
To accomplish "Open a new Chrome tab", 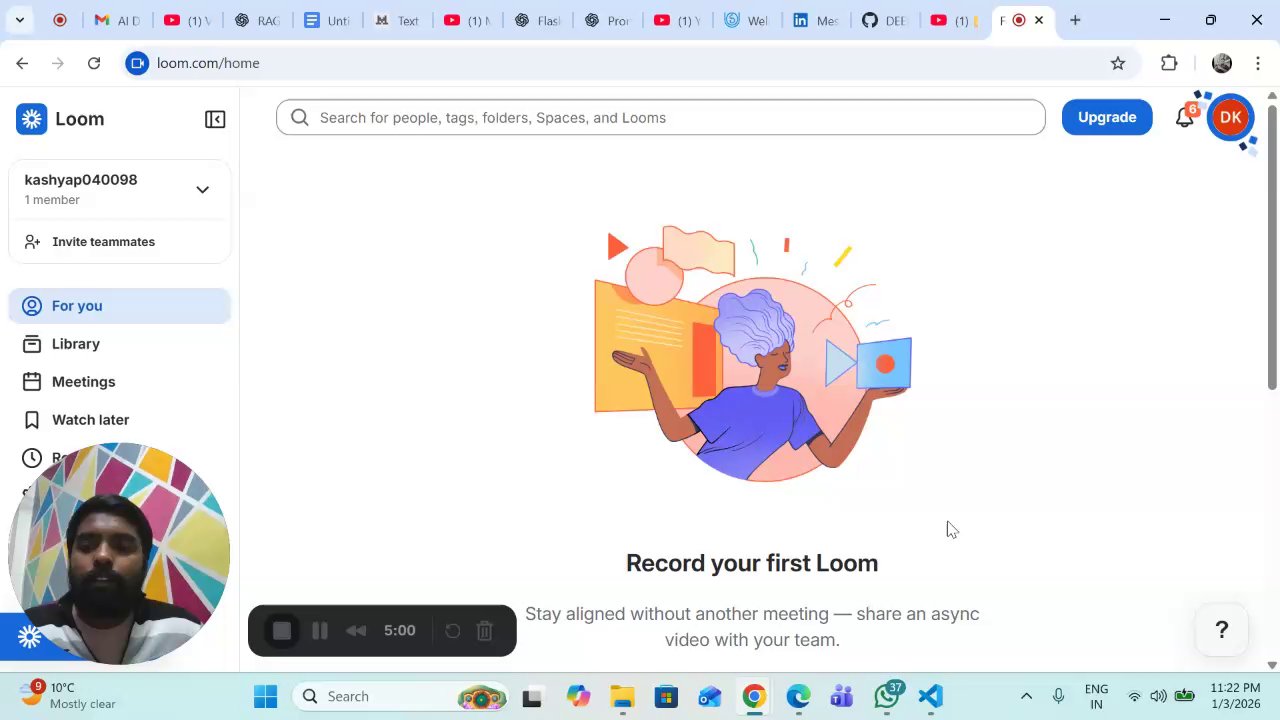I will (1075, 20).
